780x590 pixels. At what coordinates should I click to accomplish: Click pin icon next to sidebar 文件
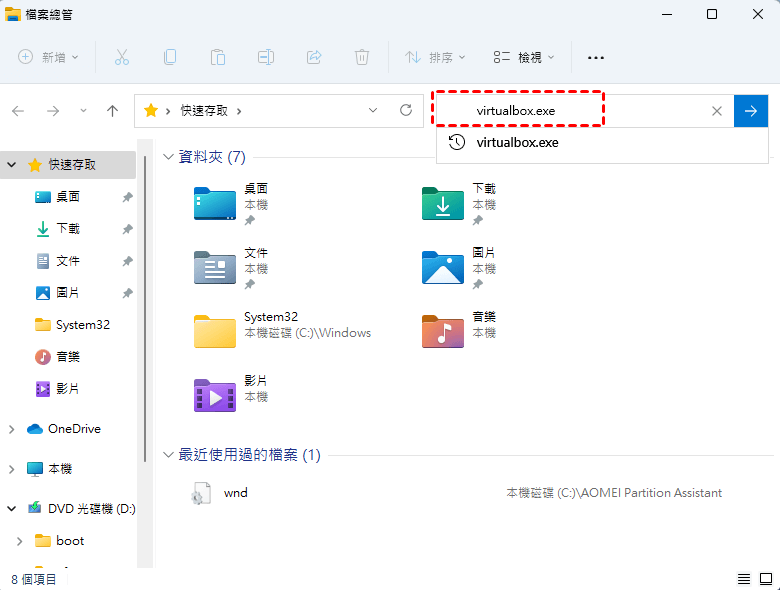127,261
